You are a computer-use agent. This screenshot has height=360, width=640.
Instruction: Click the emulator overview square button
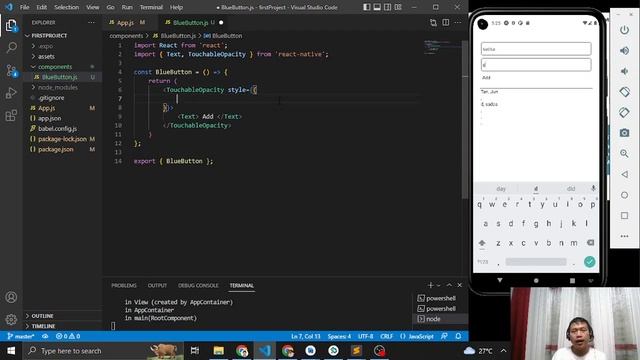pyautogui.click(x=624, y=216)
